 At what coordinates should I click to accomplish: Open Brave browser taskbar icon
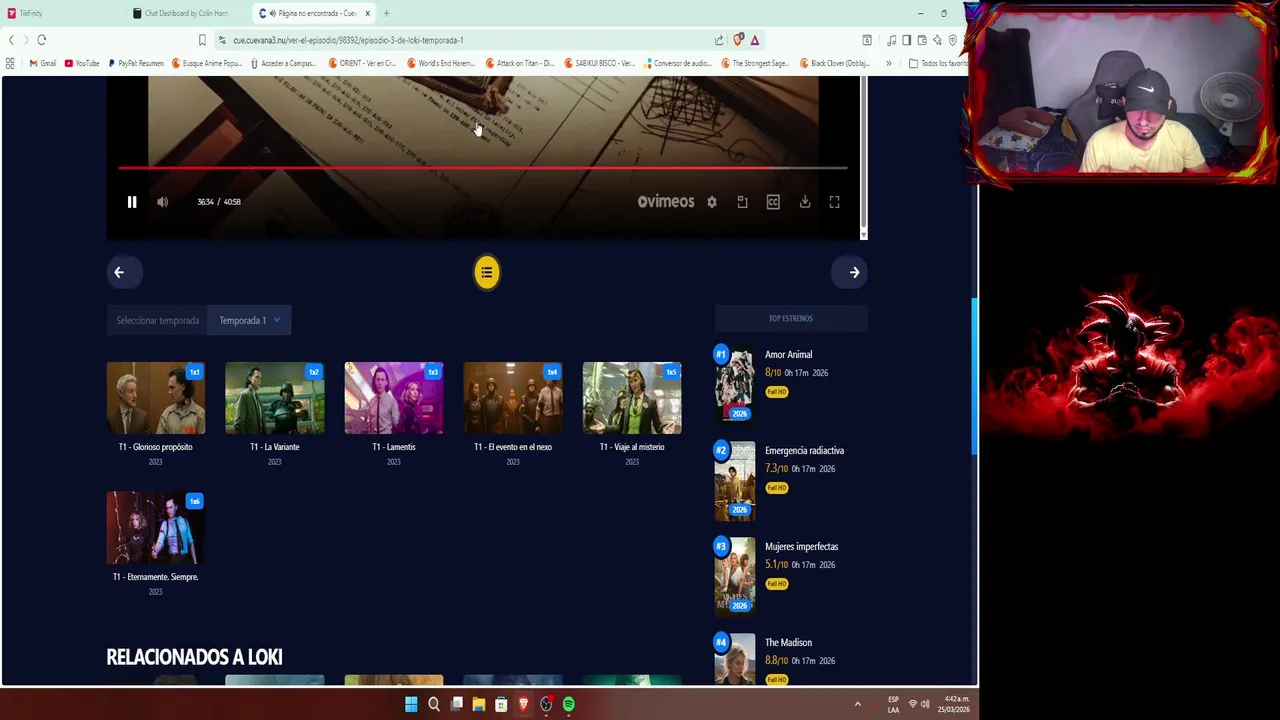pyautogui.click(x=523, y=705)
